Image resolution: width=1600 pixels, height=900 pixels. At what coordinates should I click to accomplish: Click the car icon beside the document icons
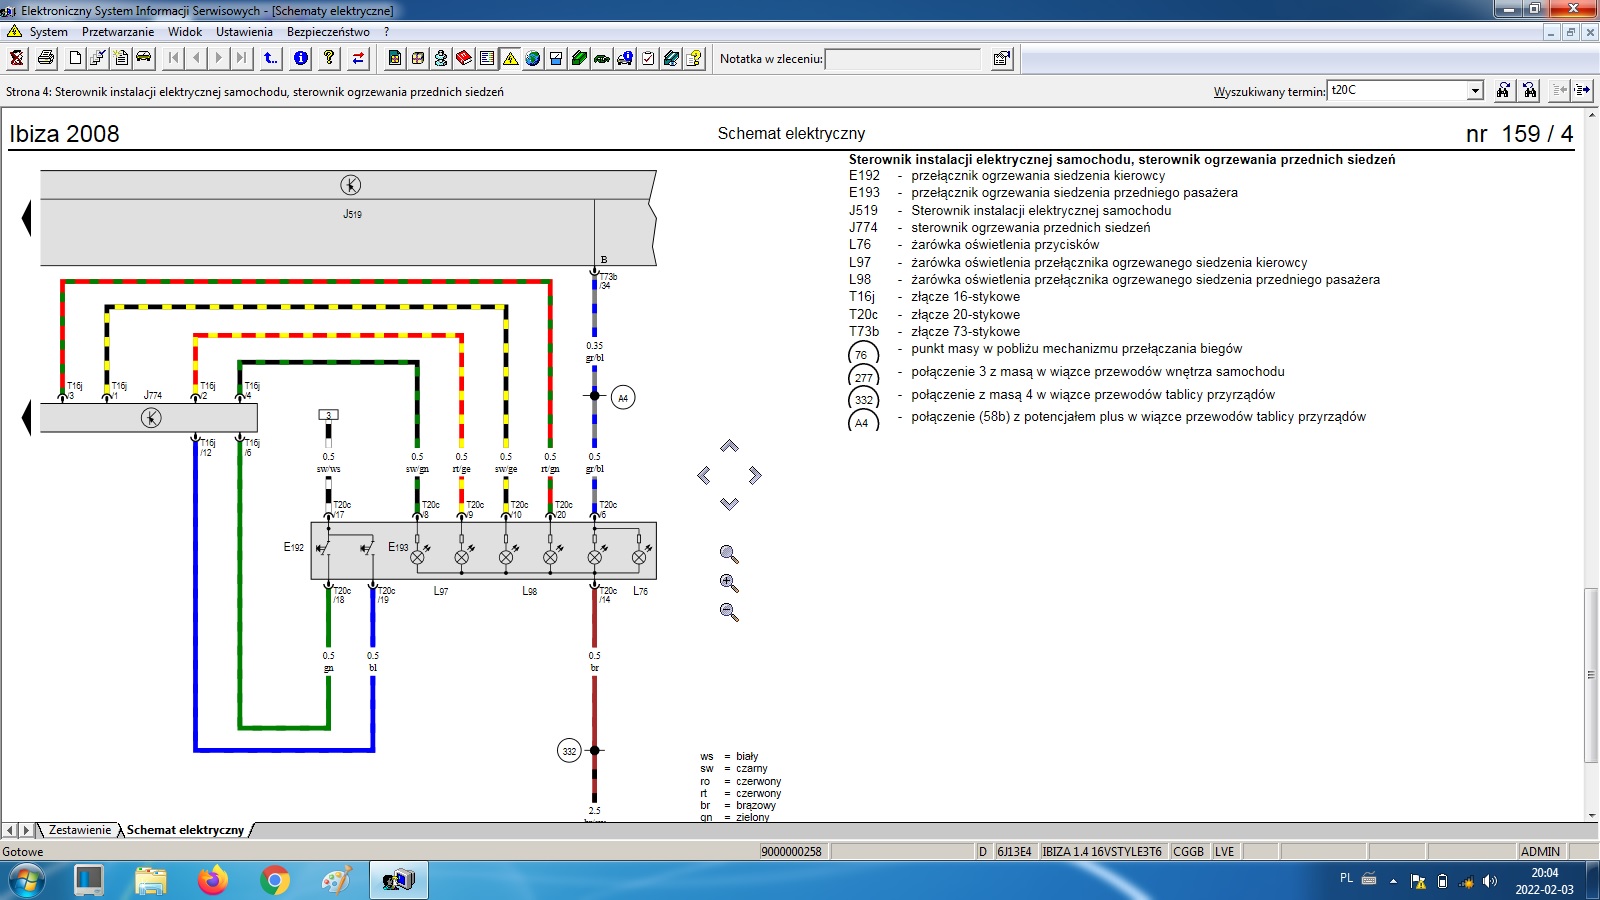(144, 58)
